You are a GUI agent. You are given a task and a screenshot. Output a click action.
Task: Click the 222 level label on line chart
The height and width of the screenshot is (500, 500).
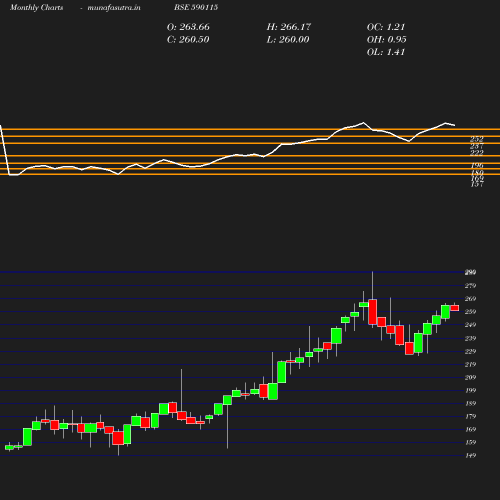click(477, 153)
